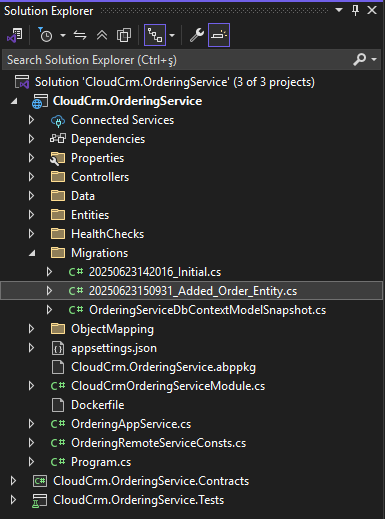Select the 20250623142016_Initial.cs file
This screenshot has height=519, width=385.
pos(155,272)
